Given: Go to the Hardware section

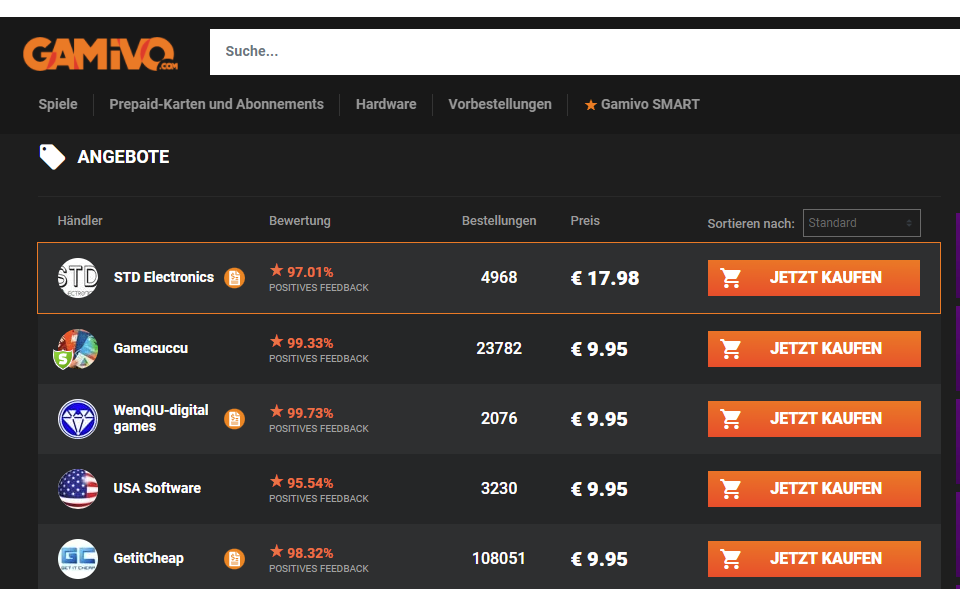Looking at the screenshot, I should 386,104.
